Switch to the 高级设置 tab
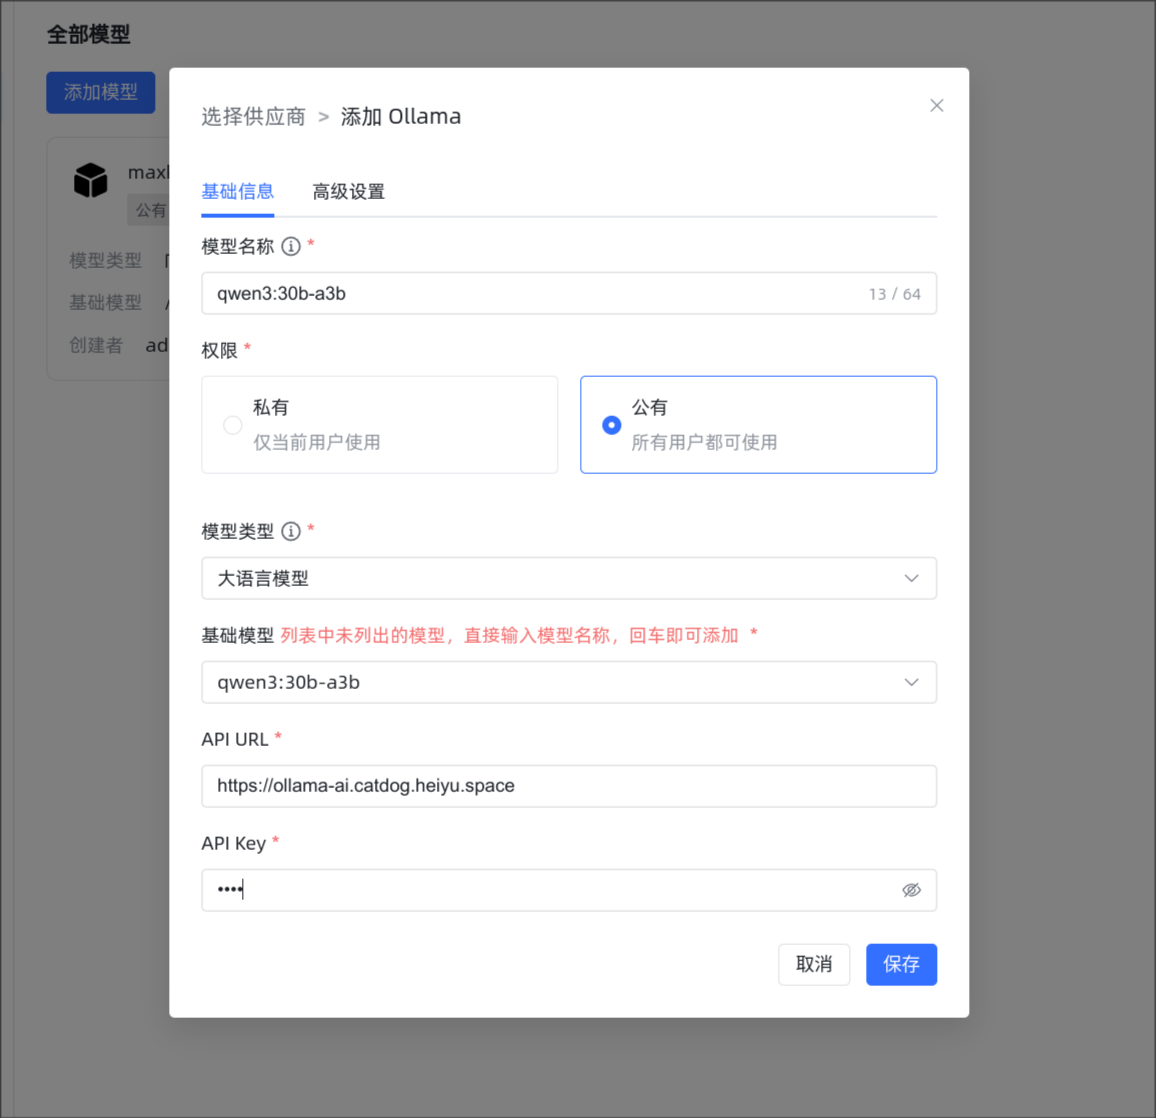The image size is (1156, 1118). [349, 192]
